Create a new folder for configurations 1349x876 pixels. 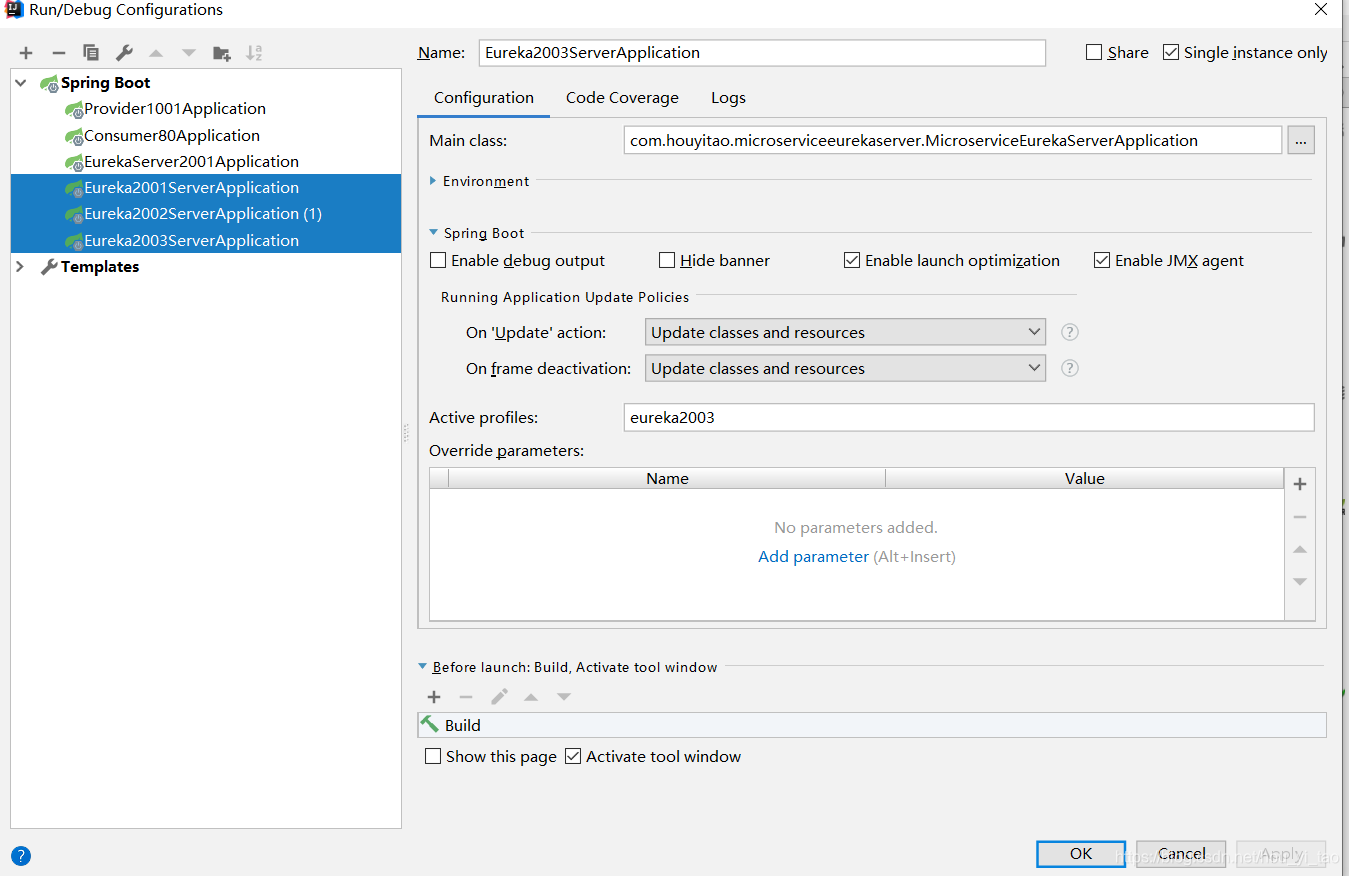click(x=222, y=53)
